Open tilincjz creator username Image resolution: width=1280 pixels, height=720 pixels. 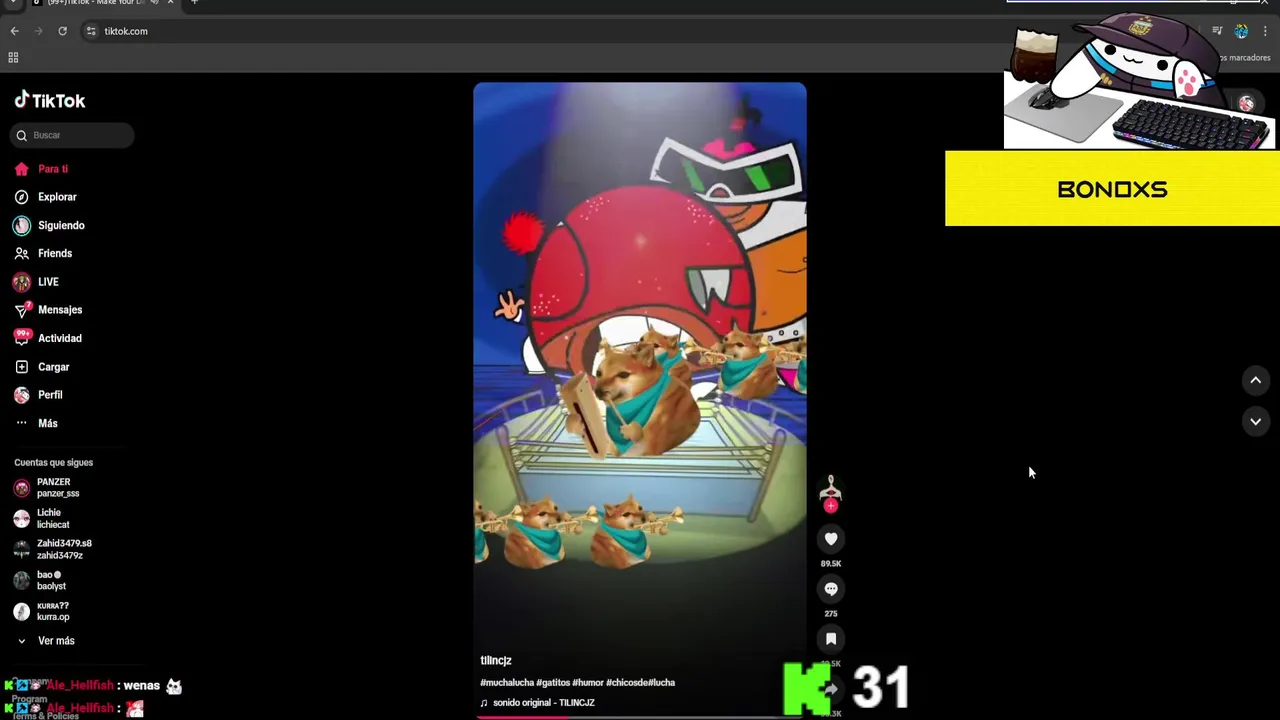[496, 660]
